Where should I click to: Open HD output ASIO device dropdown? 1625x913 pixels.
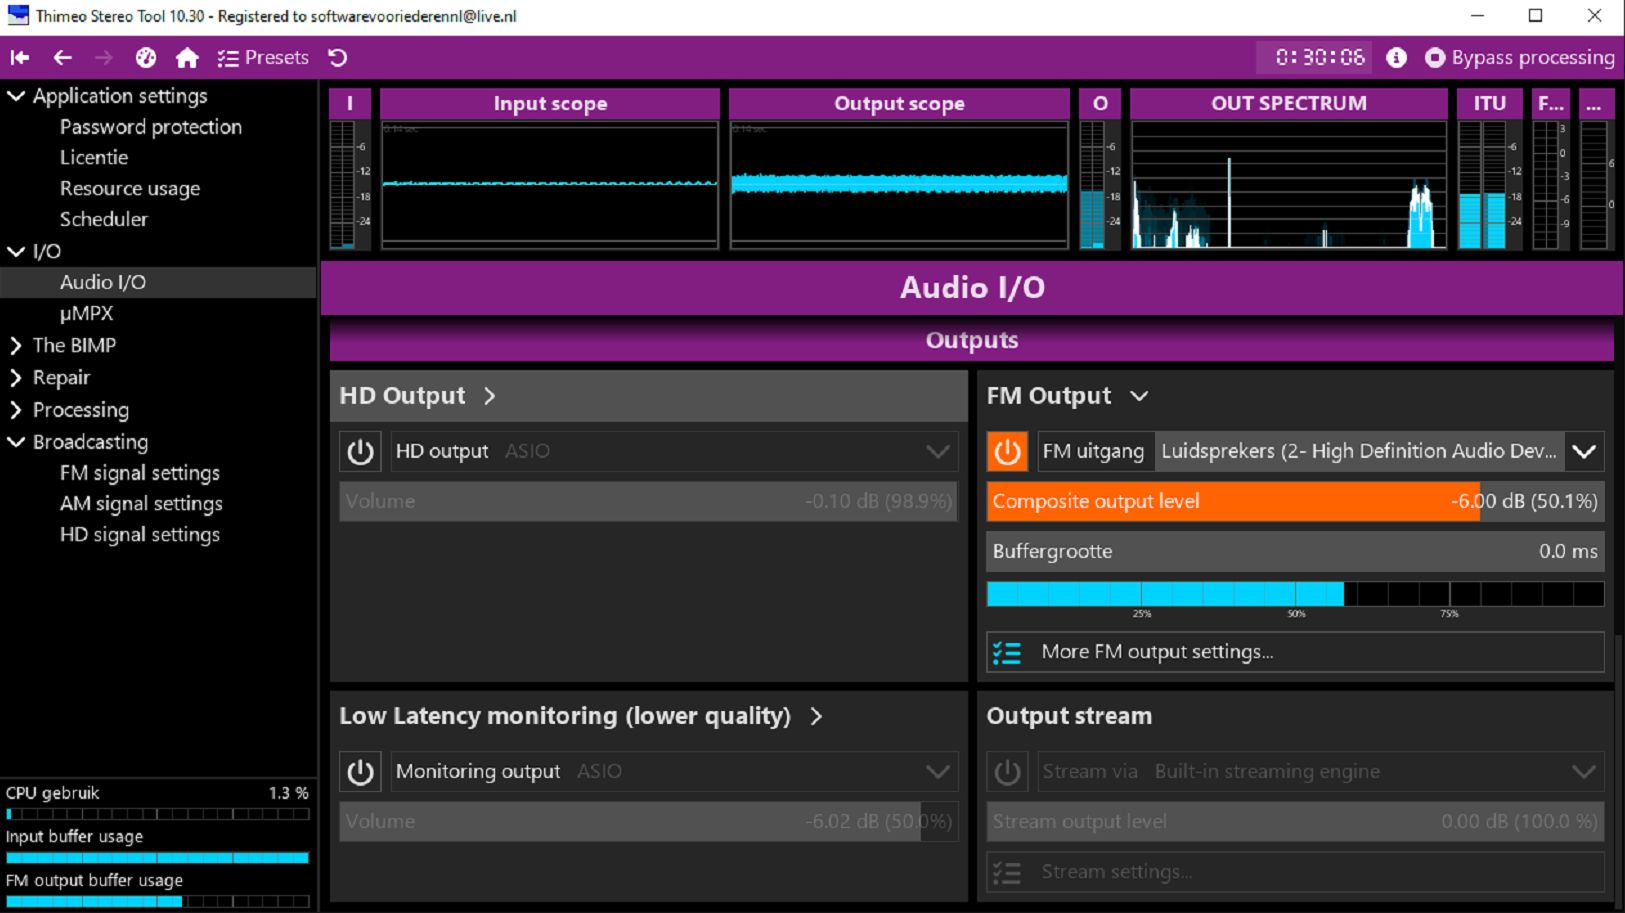[x=674, y=451]
